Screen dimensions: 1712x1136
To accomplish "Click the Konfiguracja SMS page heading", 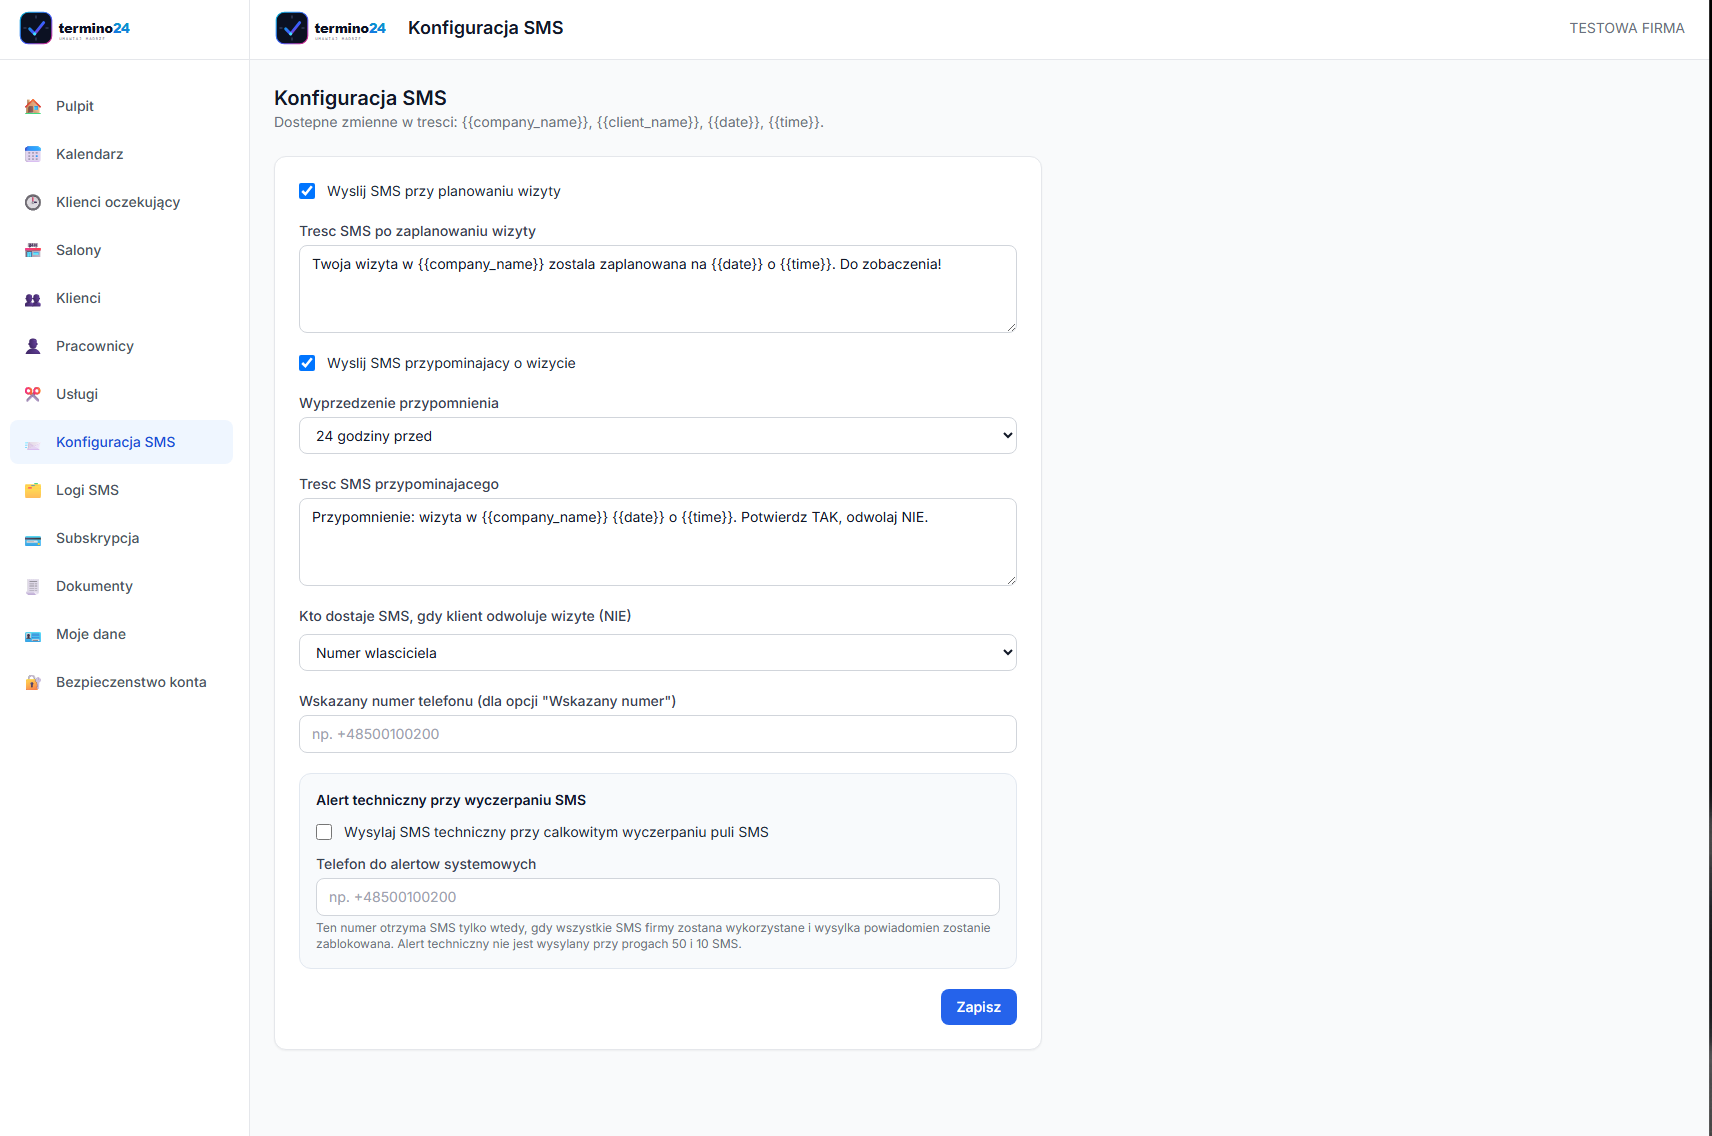I will 360,98.
